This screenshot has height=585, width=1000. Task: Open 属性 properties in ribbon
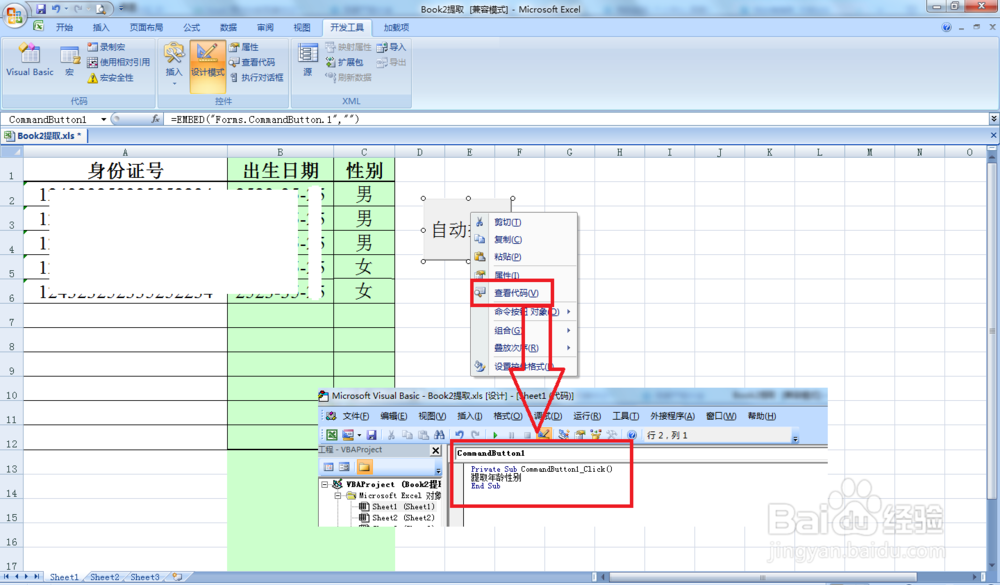tap(244, 47)
